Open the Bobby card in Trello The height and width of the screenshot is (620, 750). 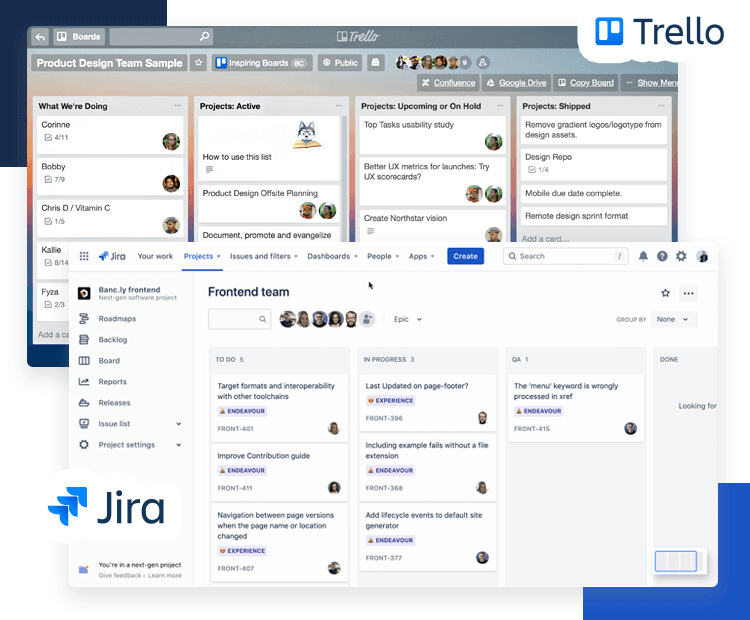(x=110, y=177)
